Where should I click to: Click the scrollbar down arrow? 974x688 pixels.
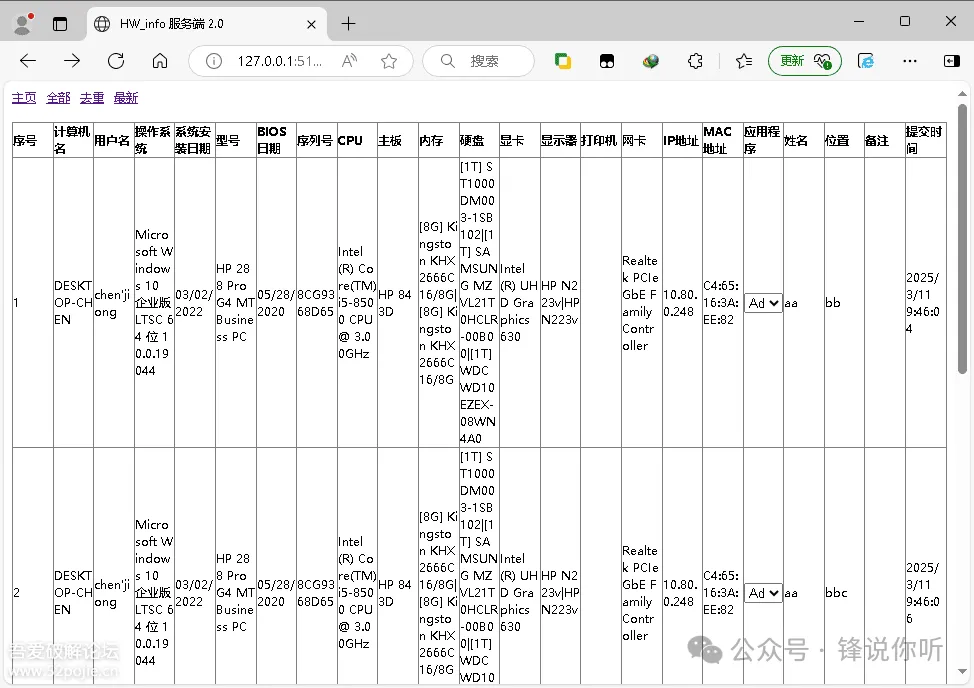(962, 671)
